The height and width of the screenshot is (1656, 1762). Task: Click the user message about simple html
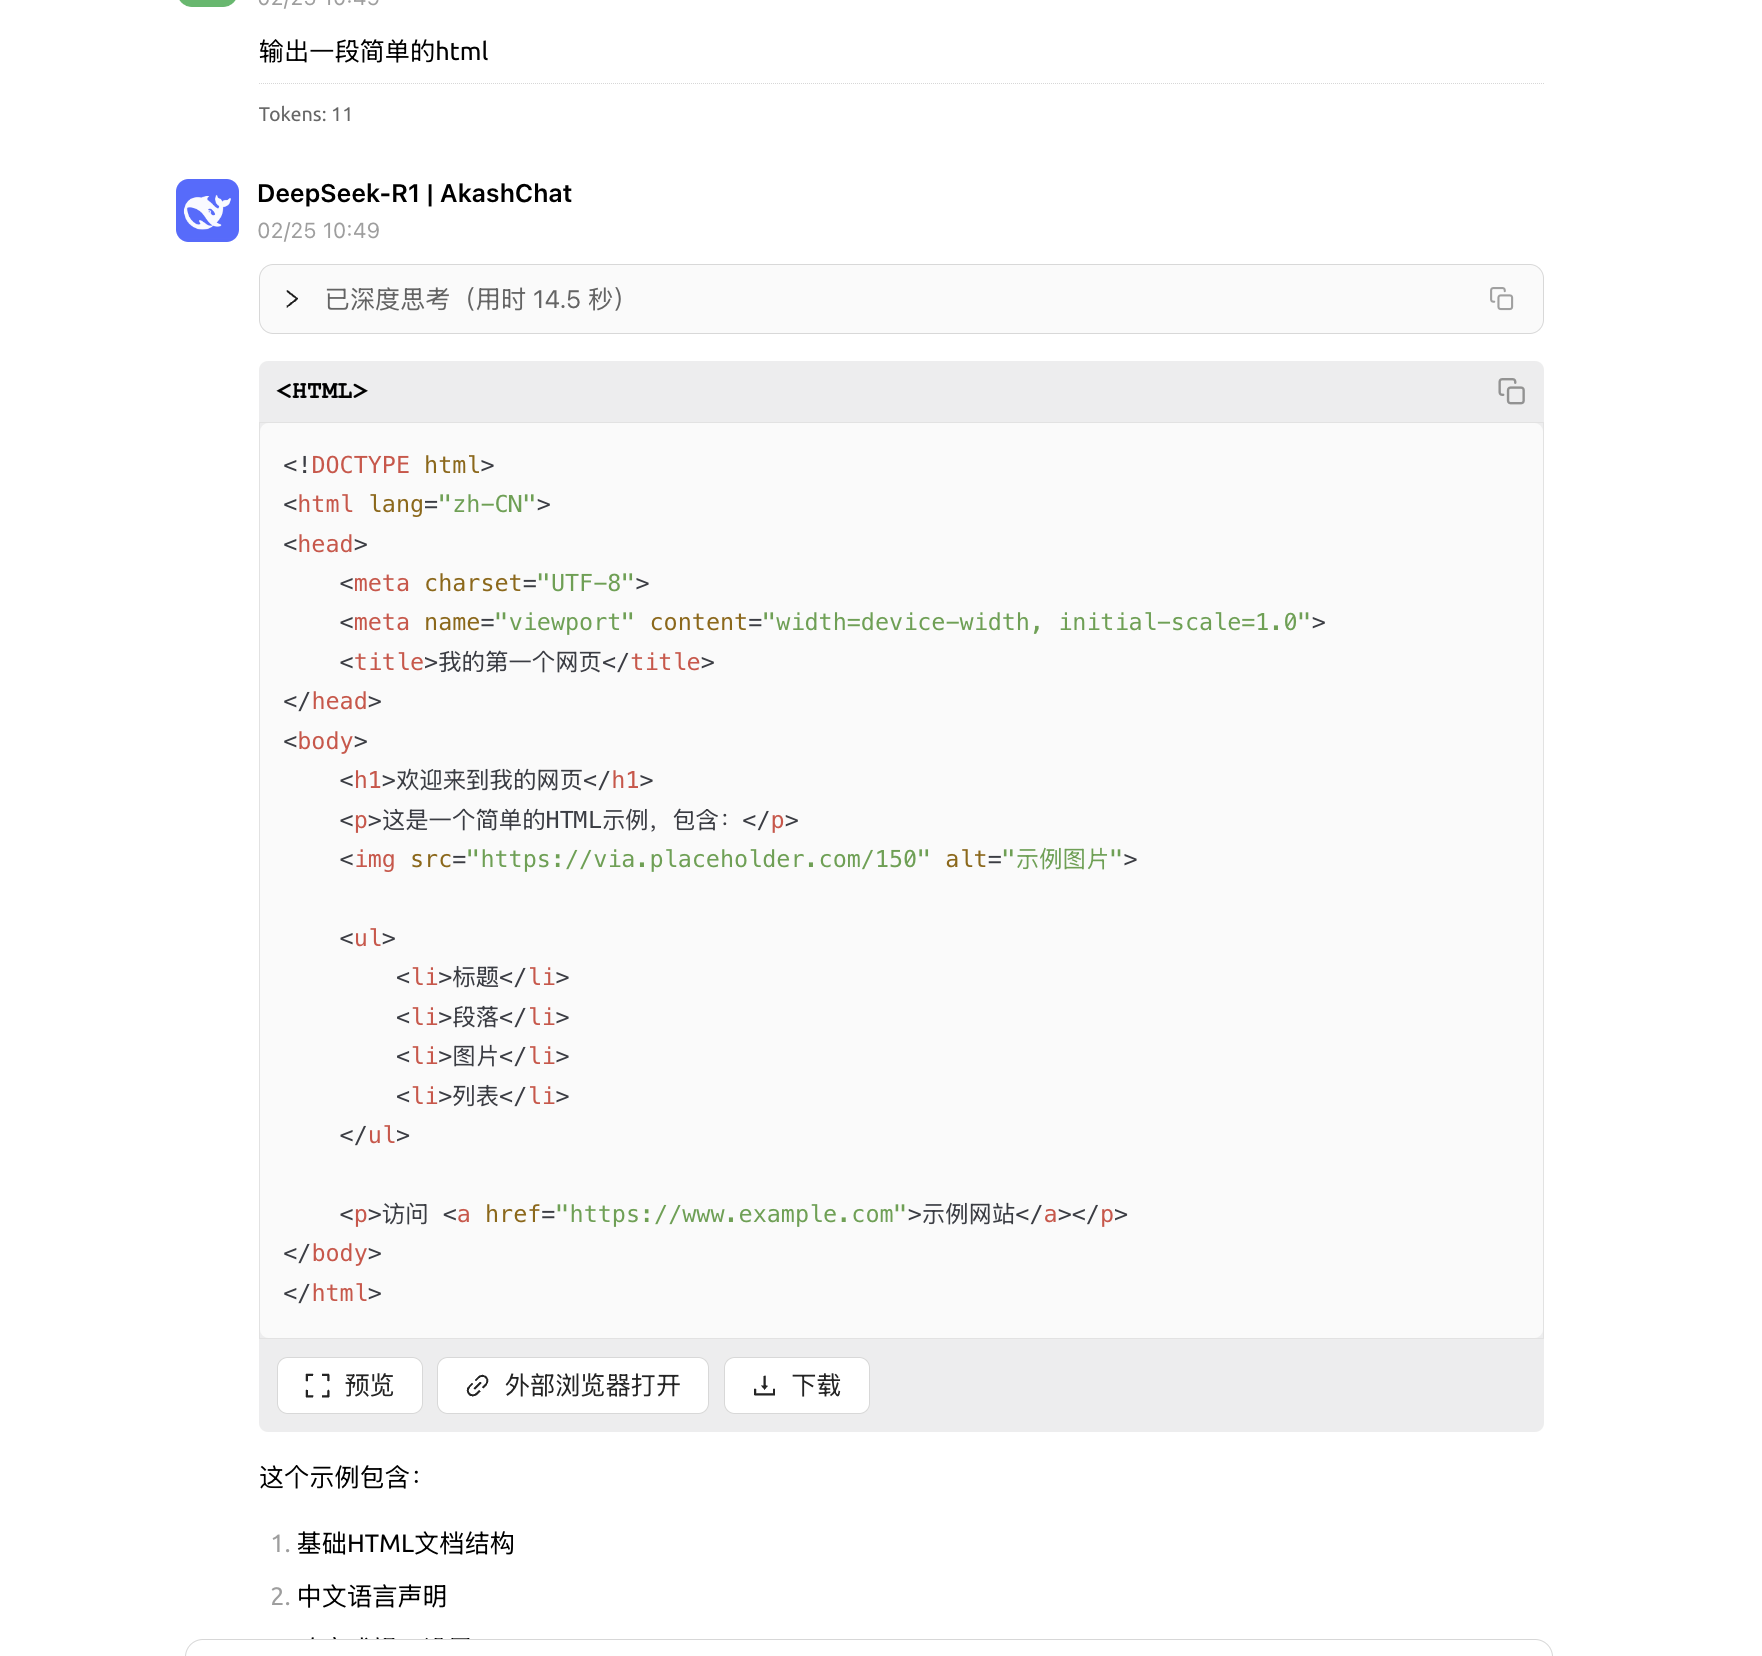coord(373,52)
